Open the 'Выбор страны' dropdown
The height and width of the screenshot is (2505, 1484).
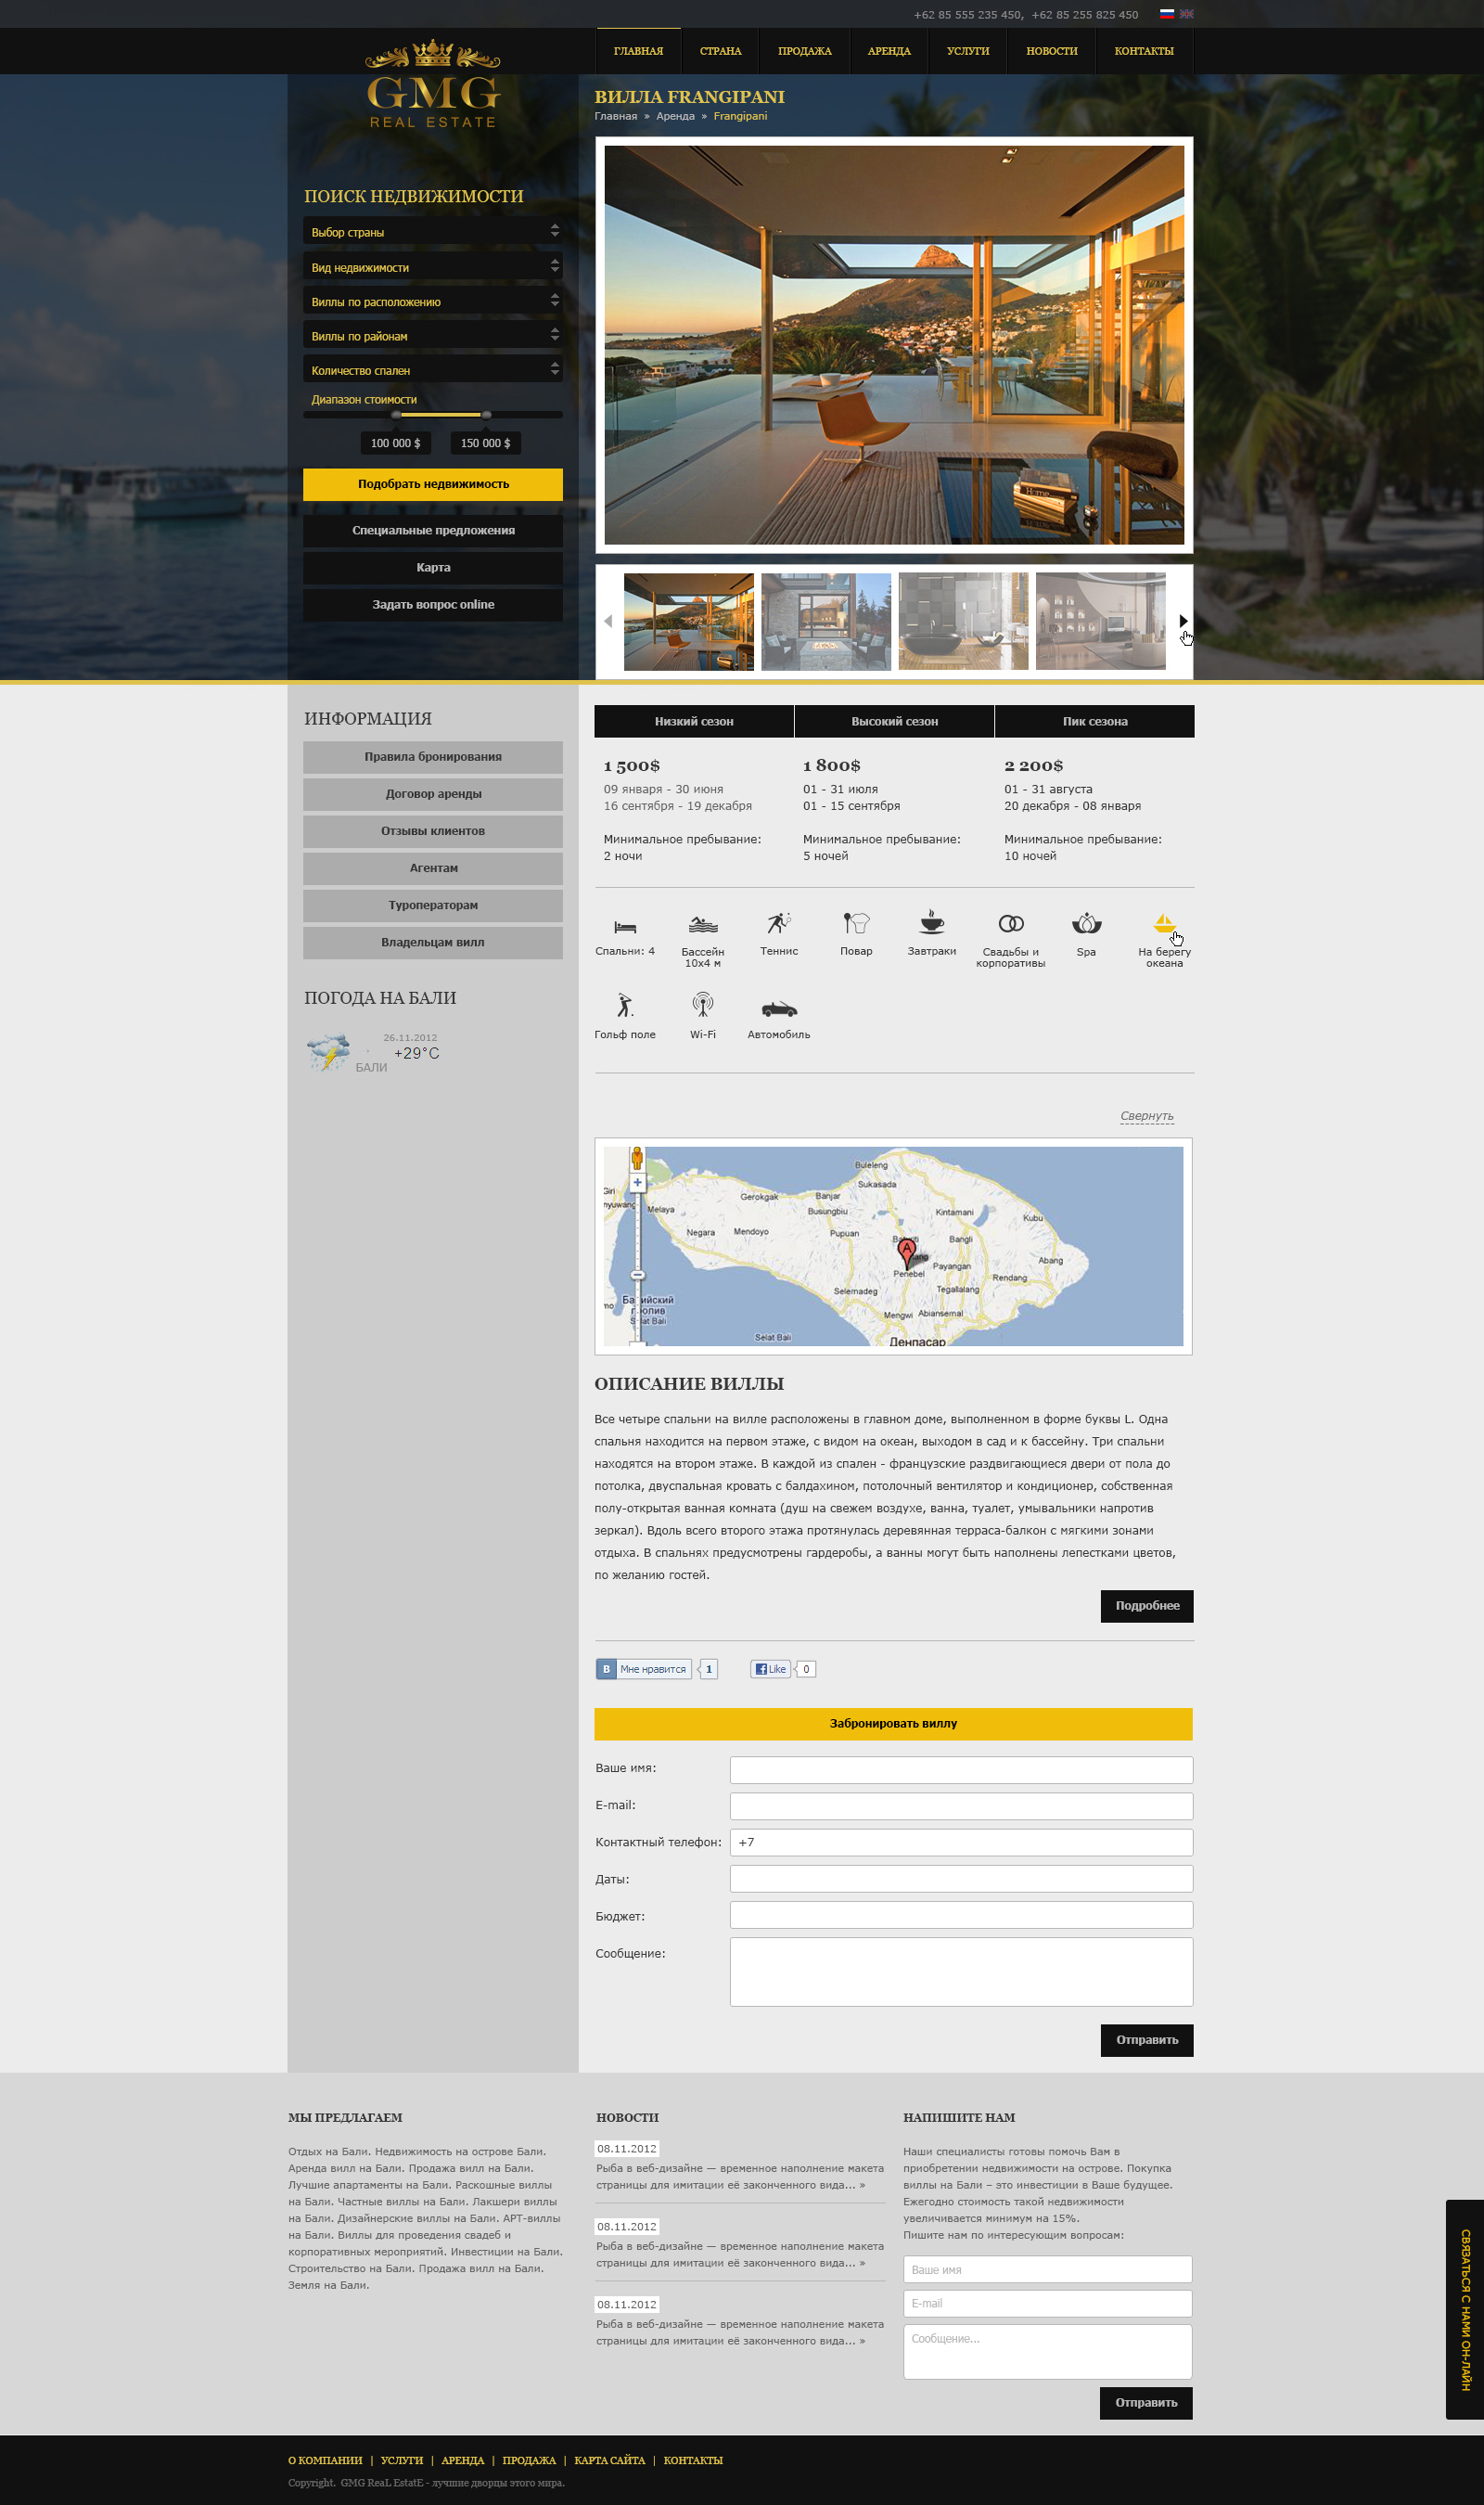(433, 231)
